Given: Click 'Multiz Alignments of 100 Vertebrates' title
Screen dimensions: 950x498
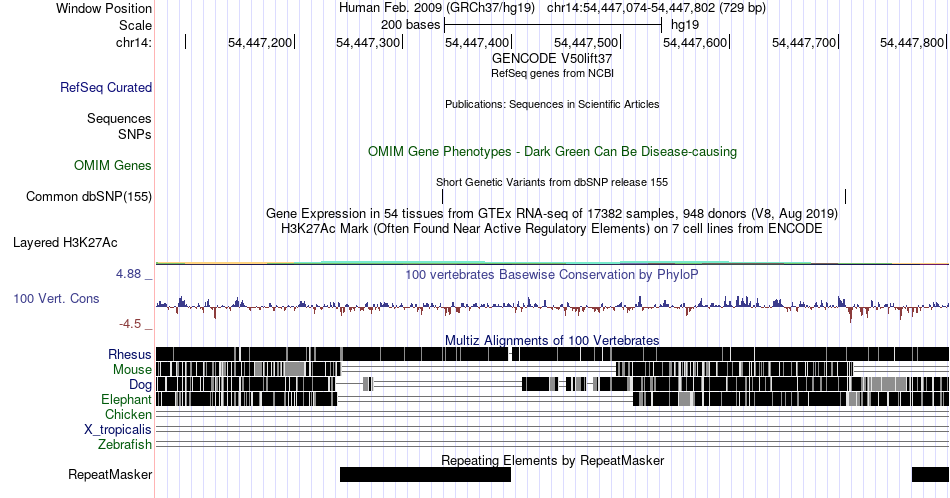Looking at the screenshot, I should click(552, 340).
